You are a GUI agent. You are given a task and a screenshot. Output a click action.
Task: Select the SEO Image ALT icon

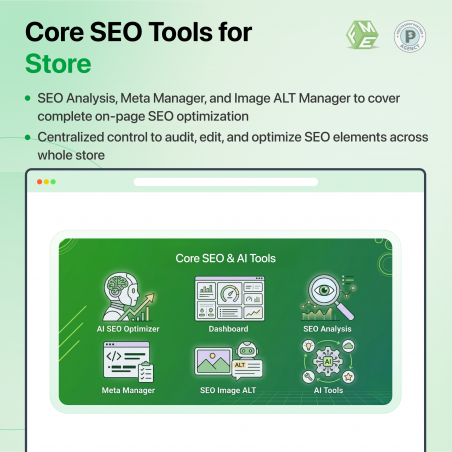228,361
